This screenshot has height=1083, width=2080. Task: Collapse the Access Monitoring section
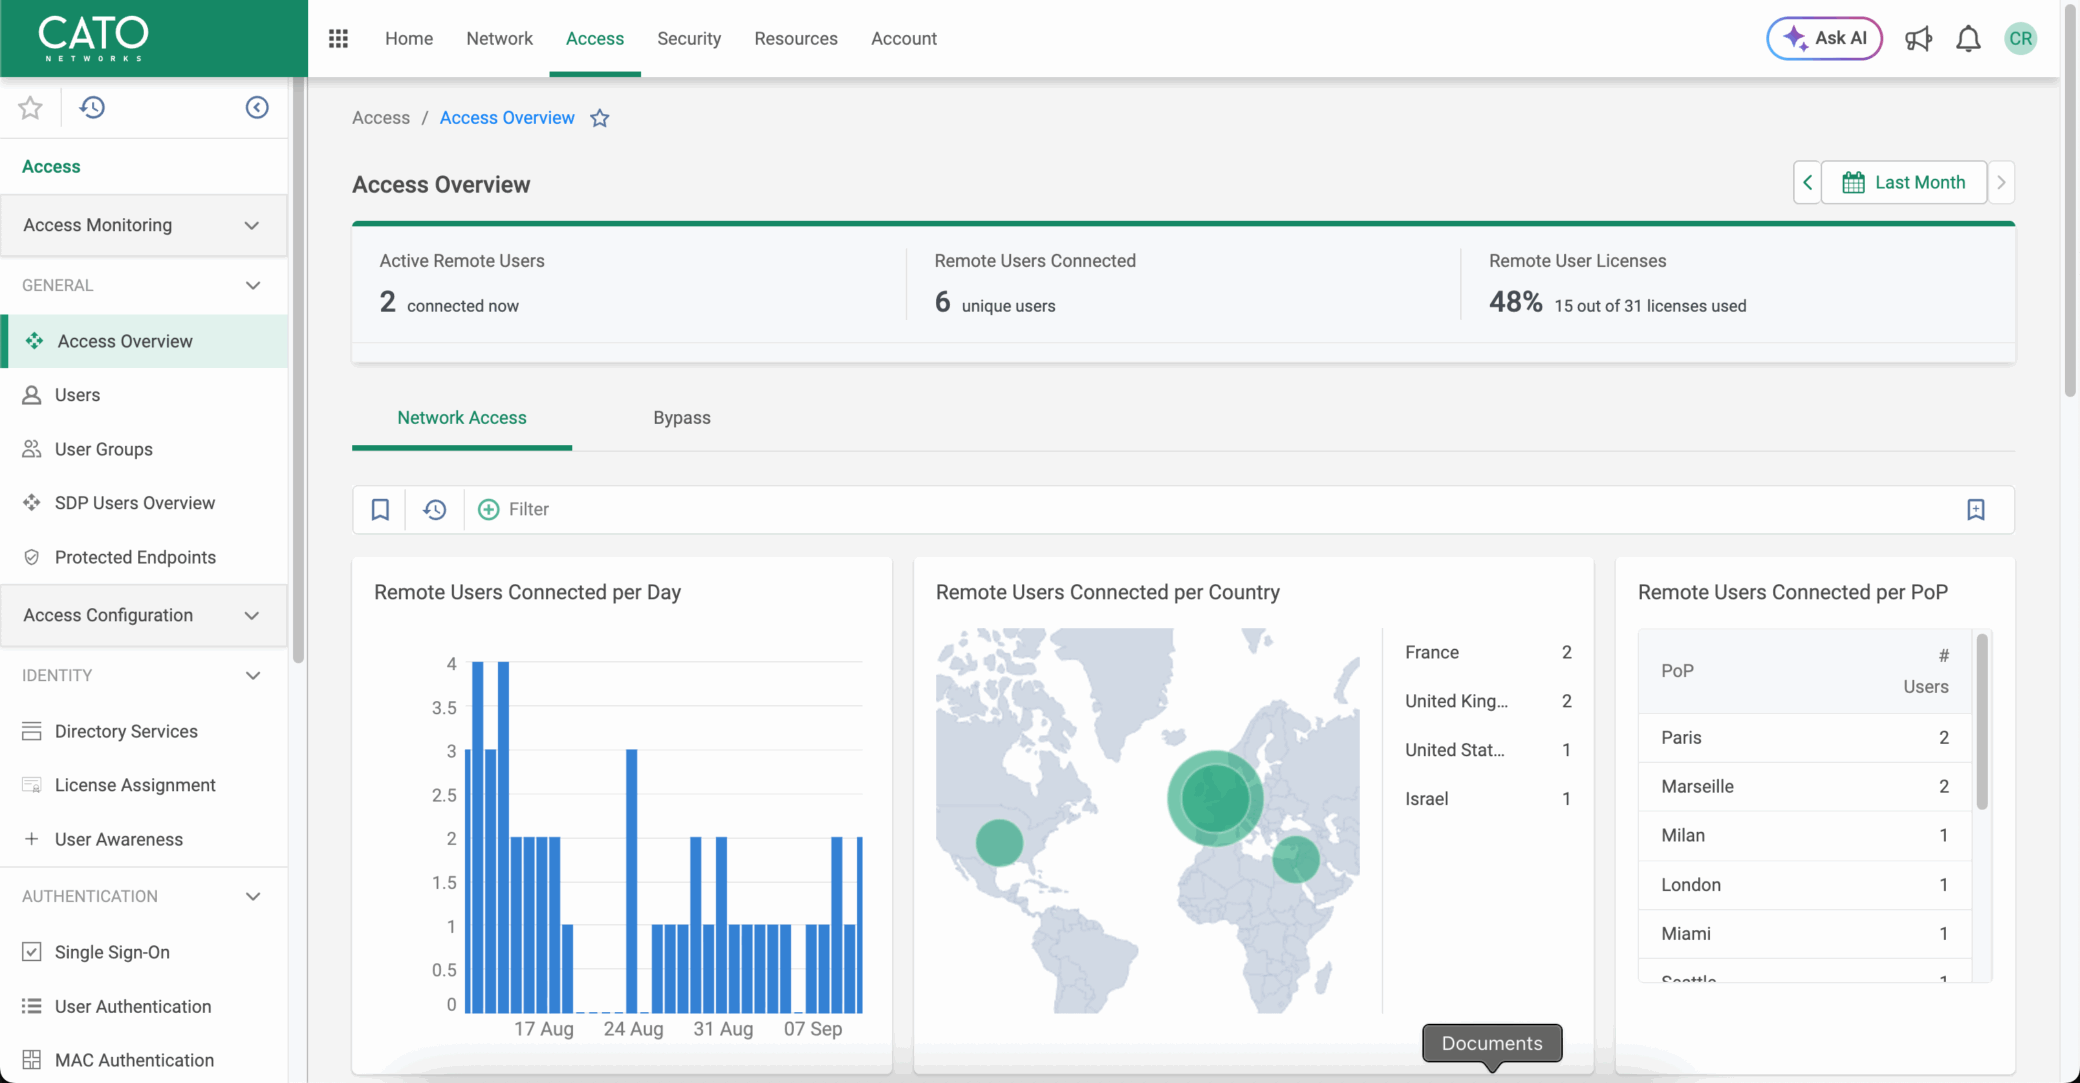[252, 225]
